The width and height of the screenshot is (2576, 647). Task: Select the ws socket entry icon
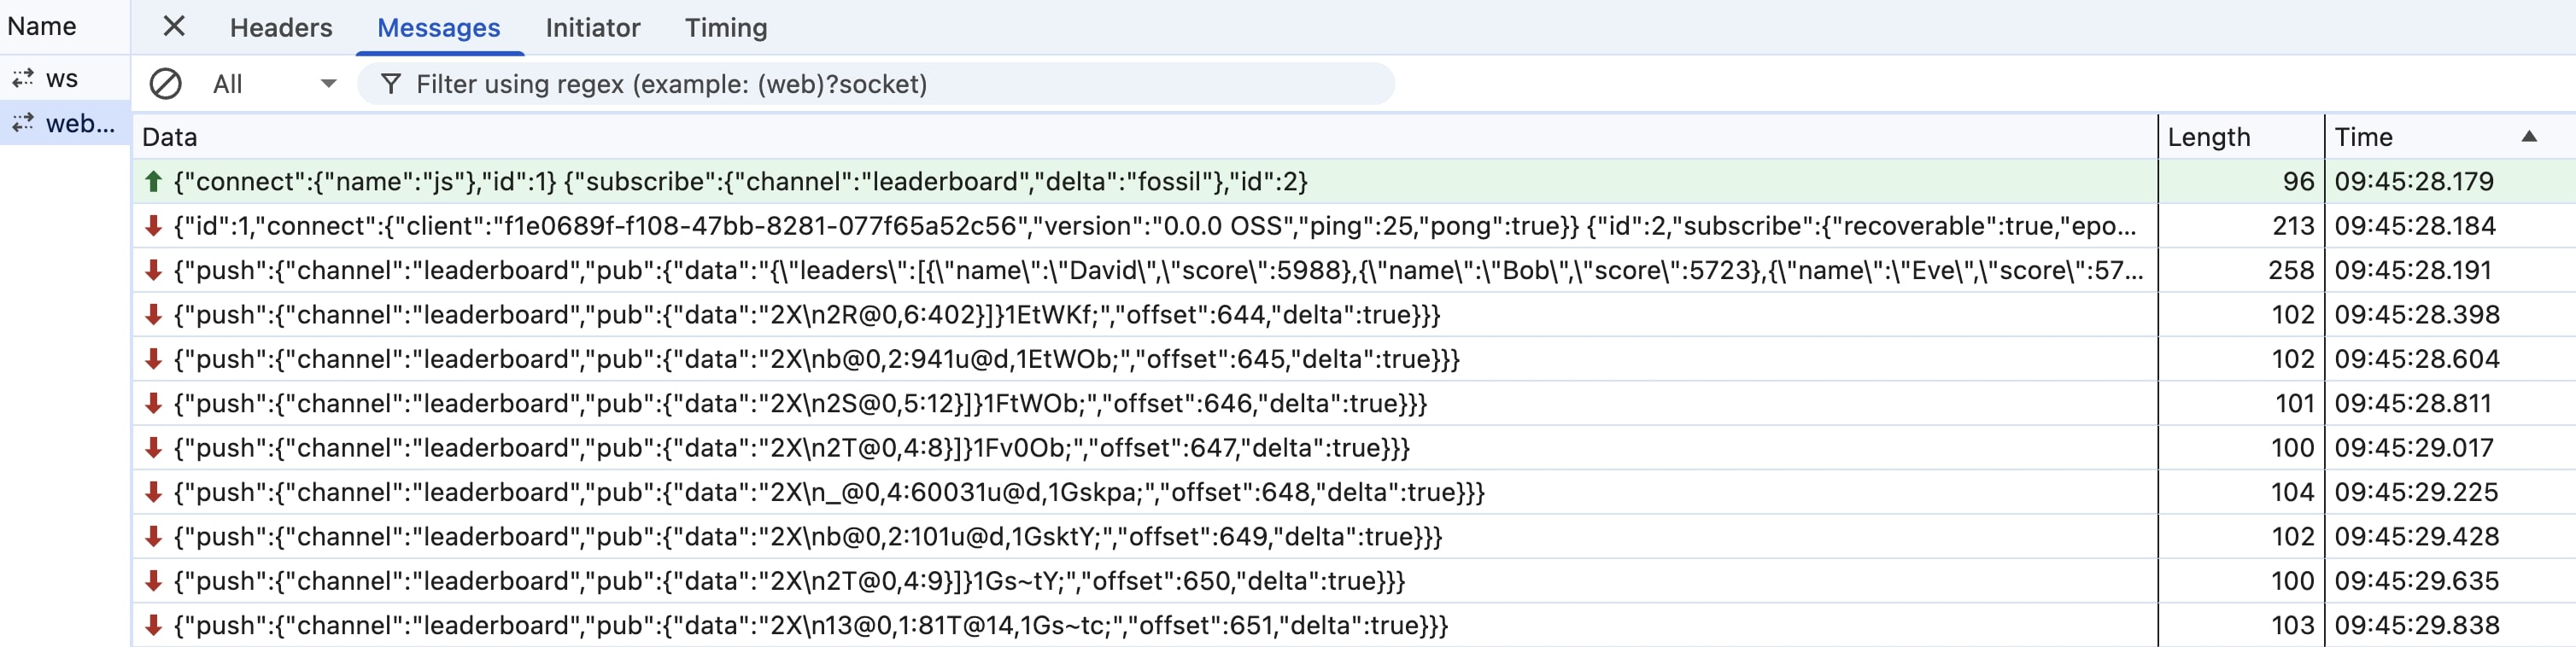pyautogui.click(x=23, y=78)
